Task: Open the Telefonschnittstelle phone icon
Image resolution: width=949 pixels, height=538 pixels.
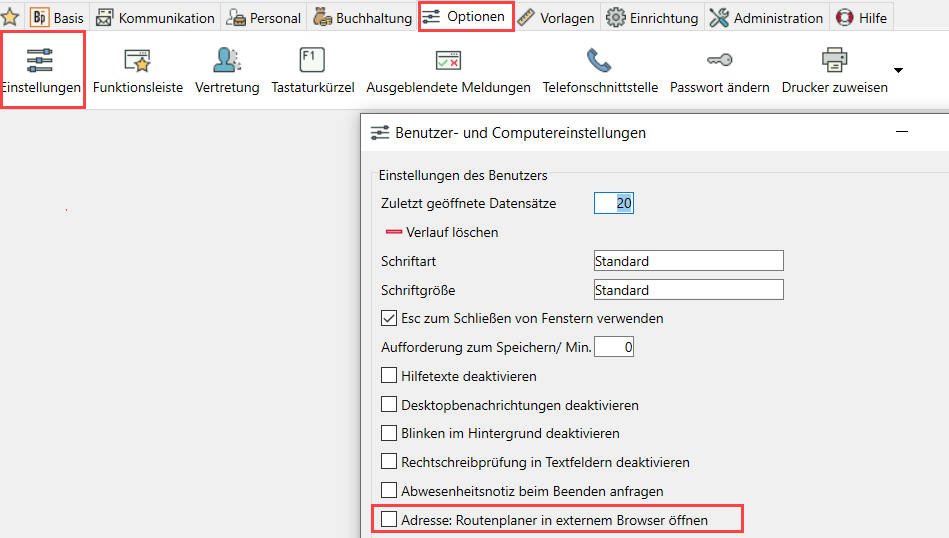Action: coord(600,62)
